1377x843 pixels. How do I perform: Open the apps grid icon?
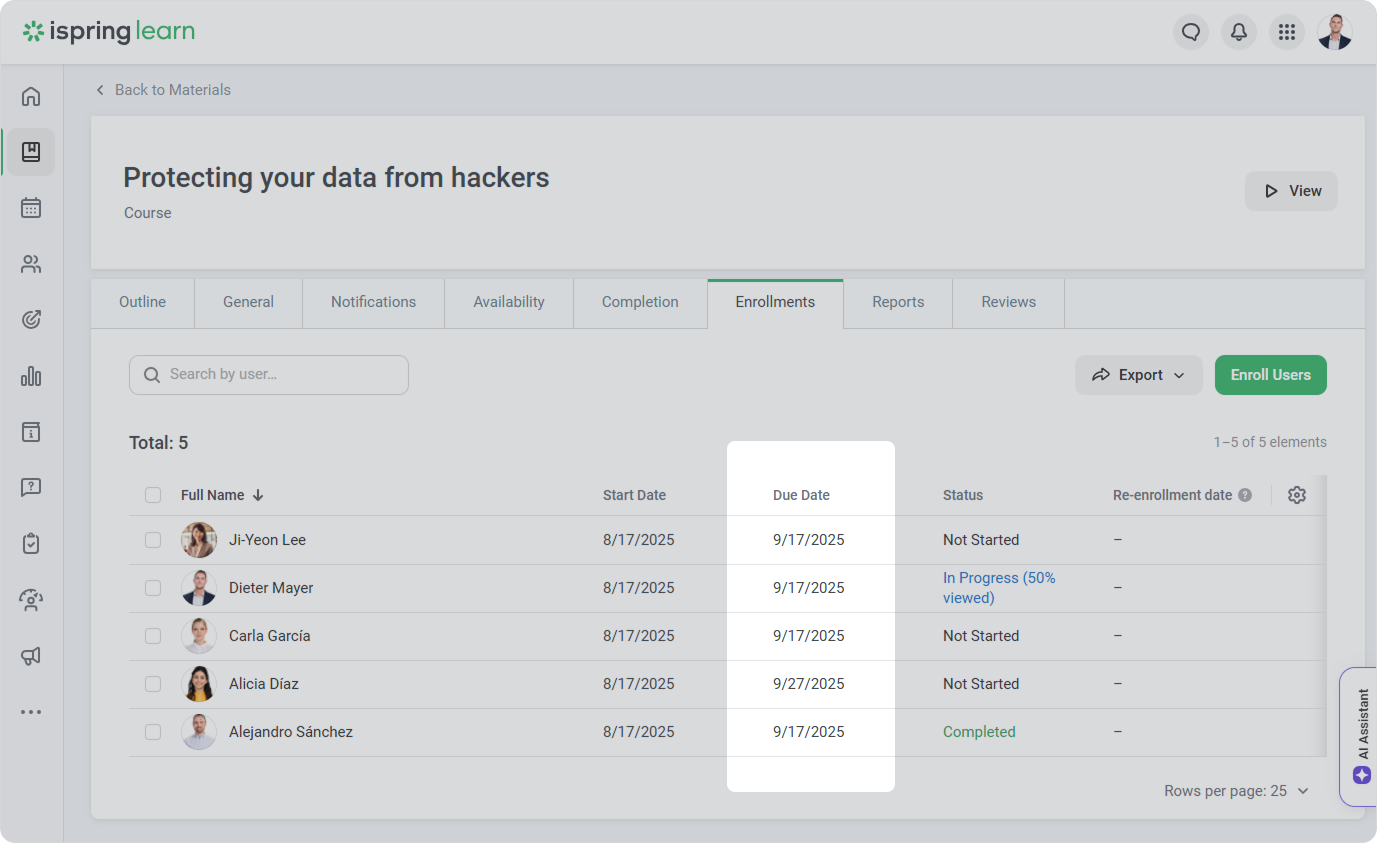1287,32
